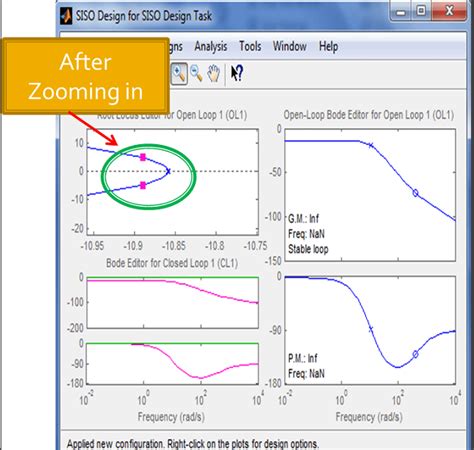Select the Zoom Out magnifier tool

click(x=197, y=74)
